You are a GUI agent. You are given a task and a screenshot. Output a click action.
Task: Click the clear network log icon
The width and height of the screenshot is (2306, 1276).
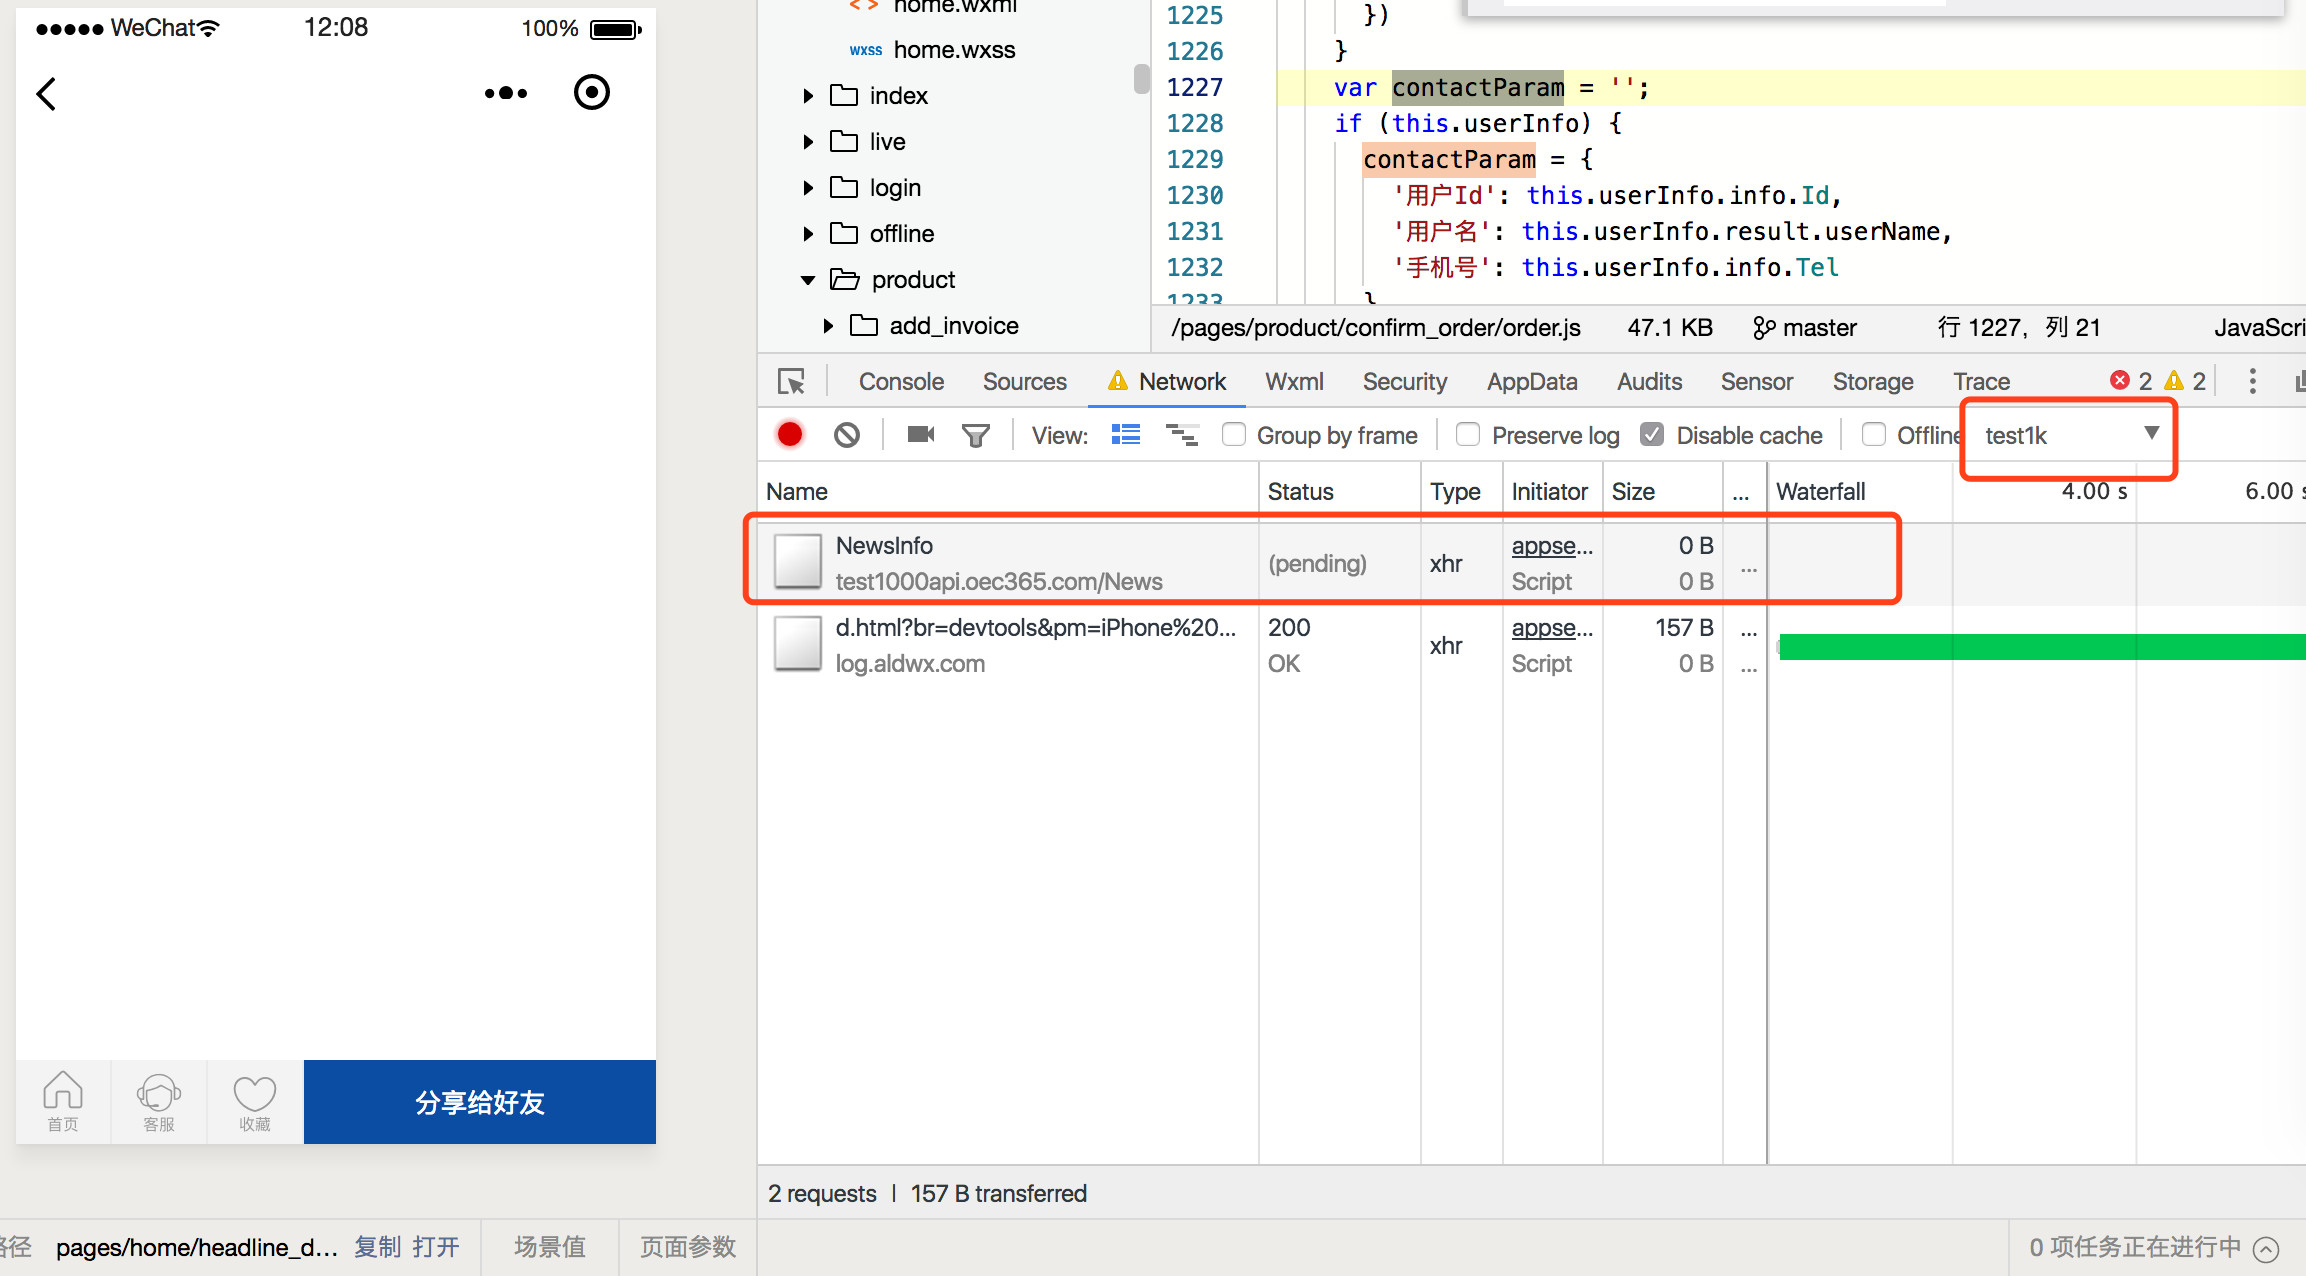847,435
